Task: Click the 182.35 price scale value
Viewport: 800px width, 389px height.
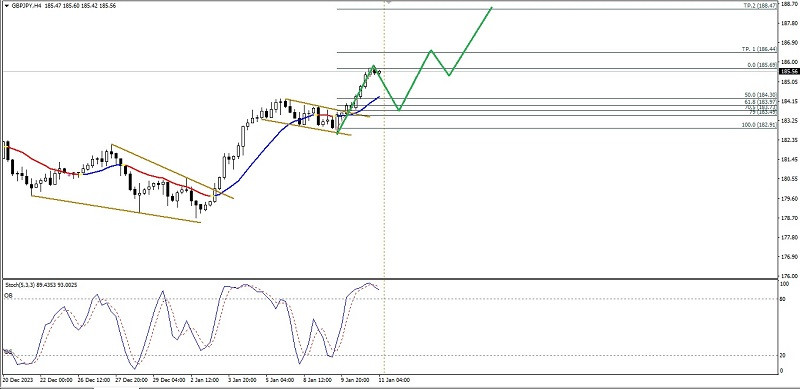Action: click(789, 140)
